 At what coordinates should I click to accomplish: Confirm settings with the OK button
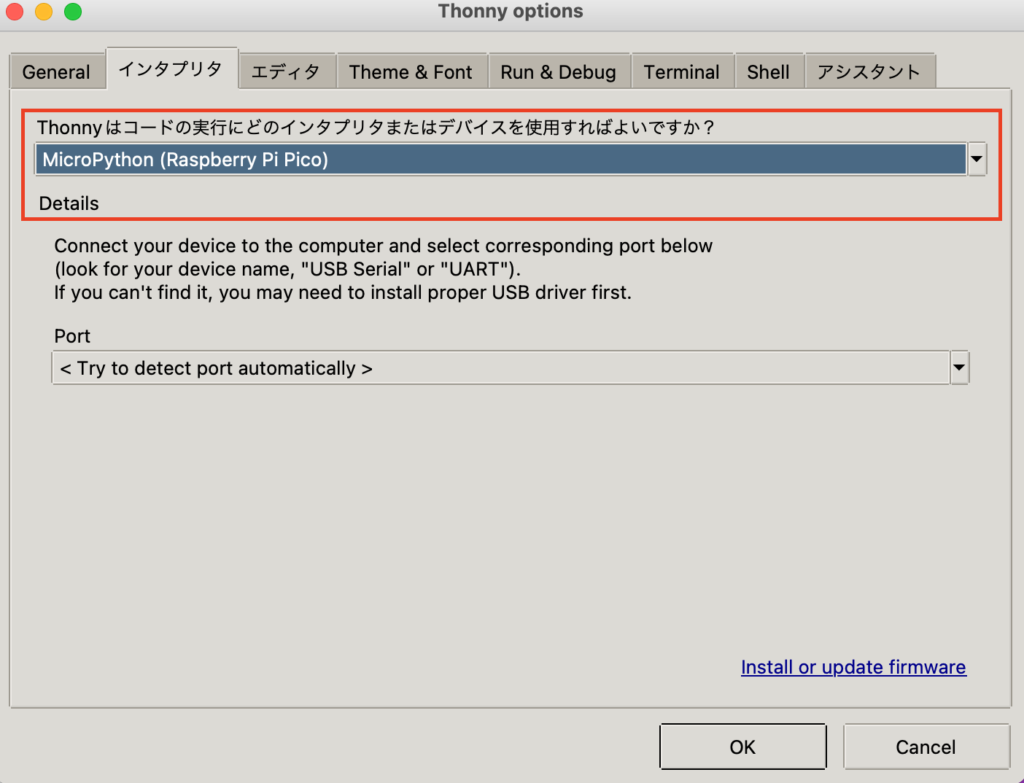click(743, 746)
